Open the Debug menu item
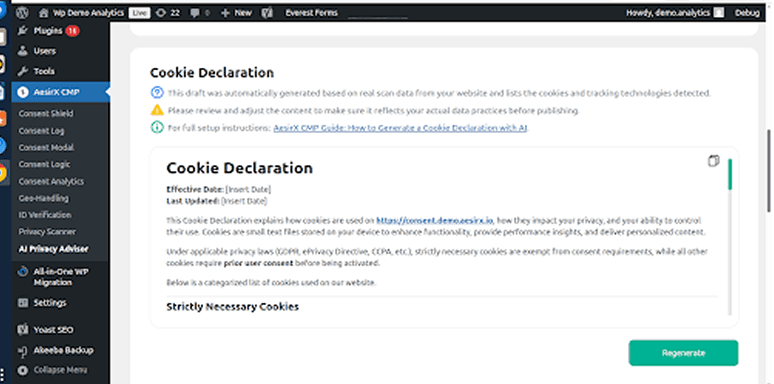Image resolution: width=774 pixels, height=384 pixels. 747,13
